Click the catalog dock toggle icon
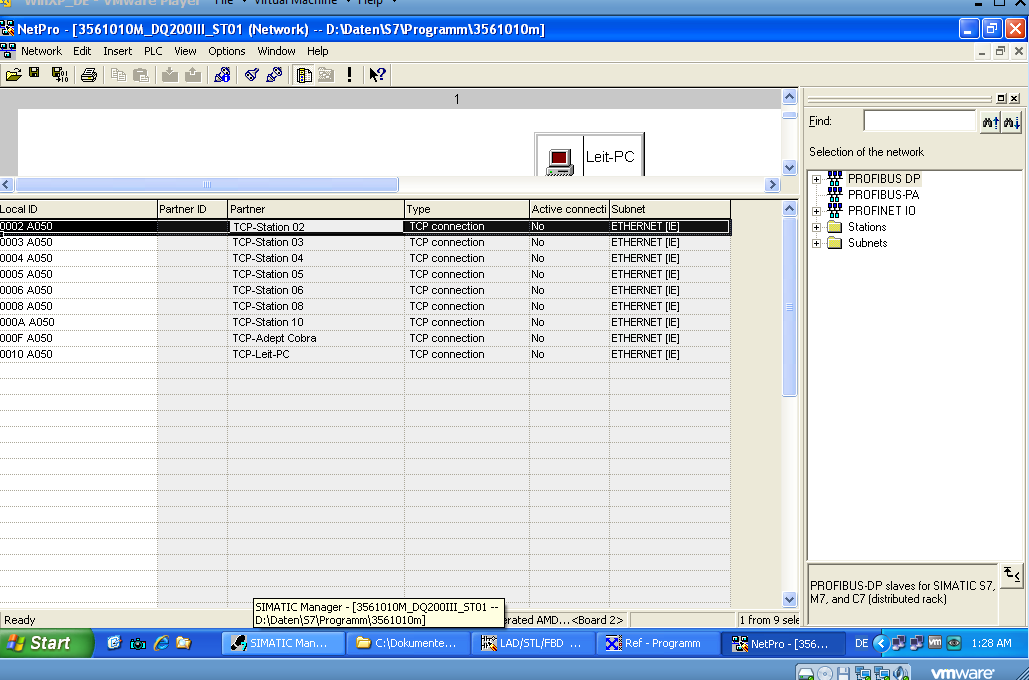 pyautogui.click(x=1001, y=98)
